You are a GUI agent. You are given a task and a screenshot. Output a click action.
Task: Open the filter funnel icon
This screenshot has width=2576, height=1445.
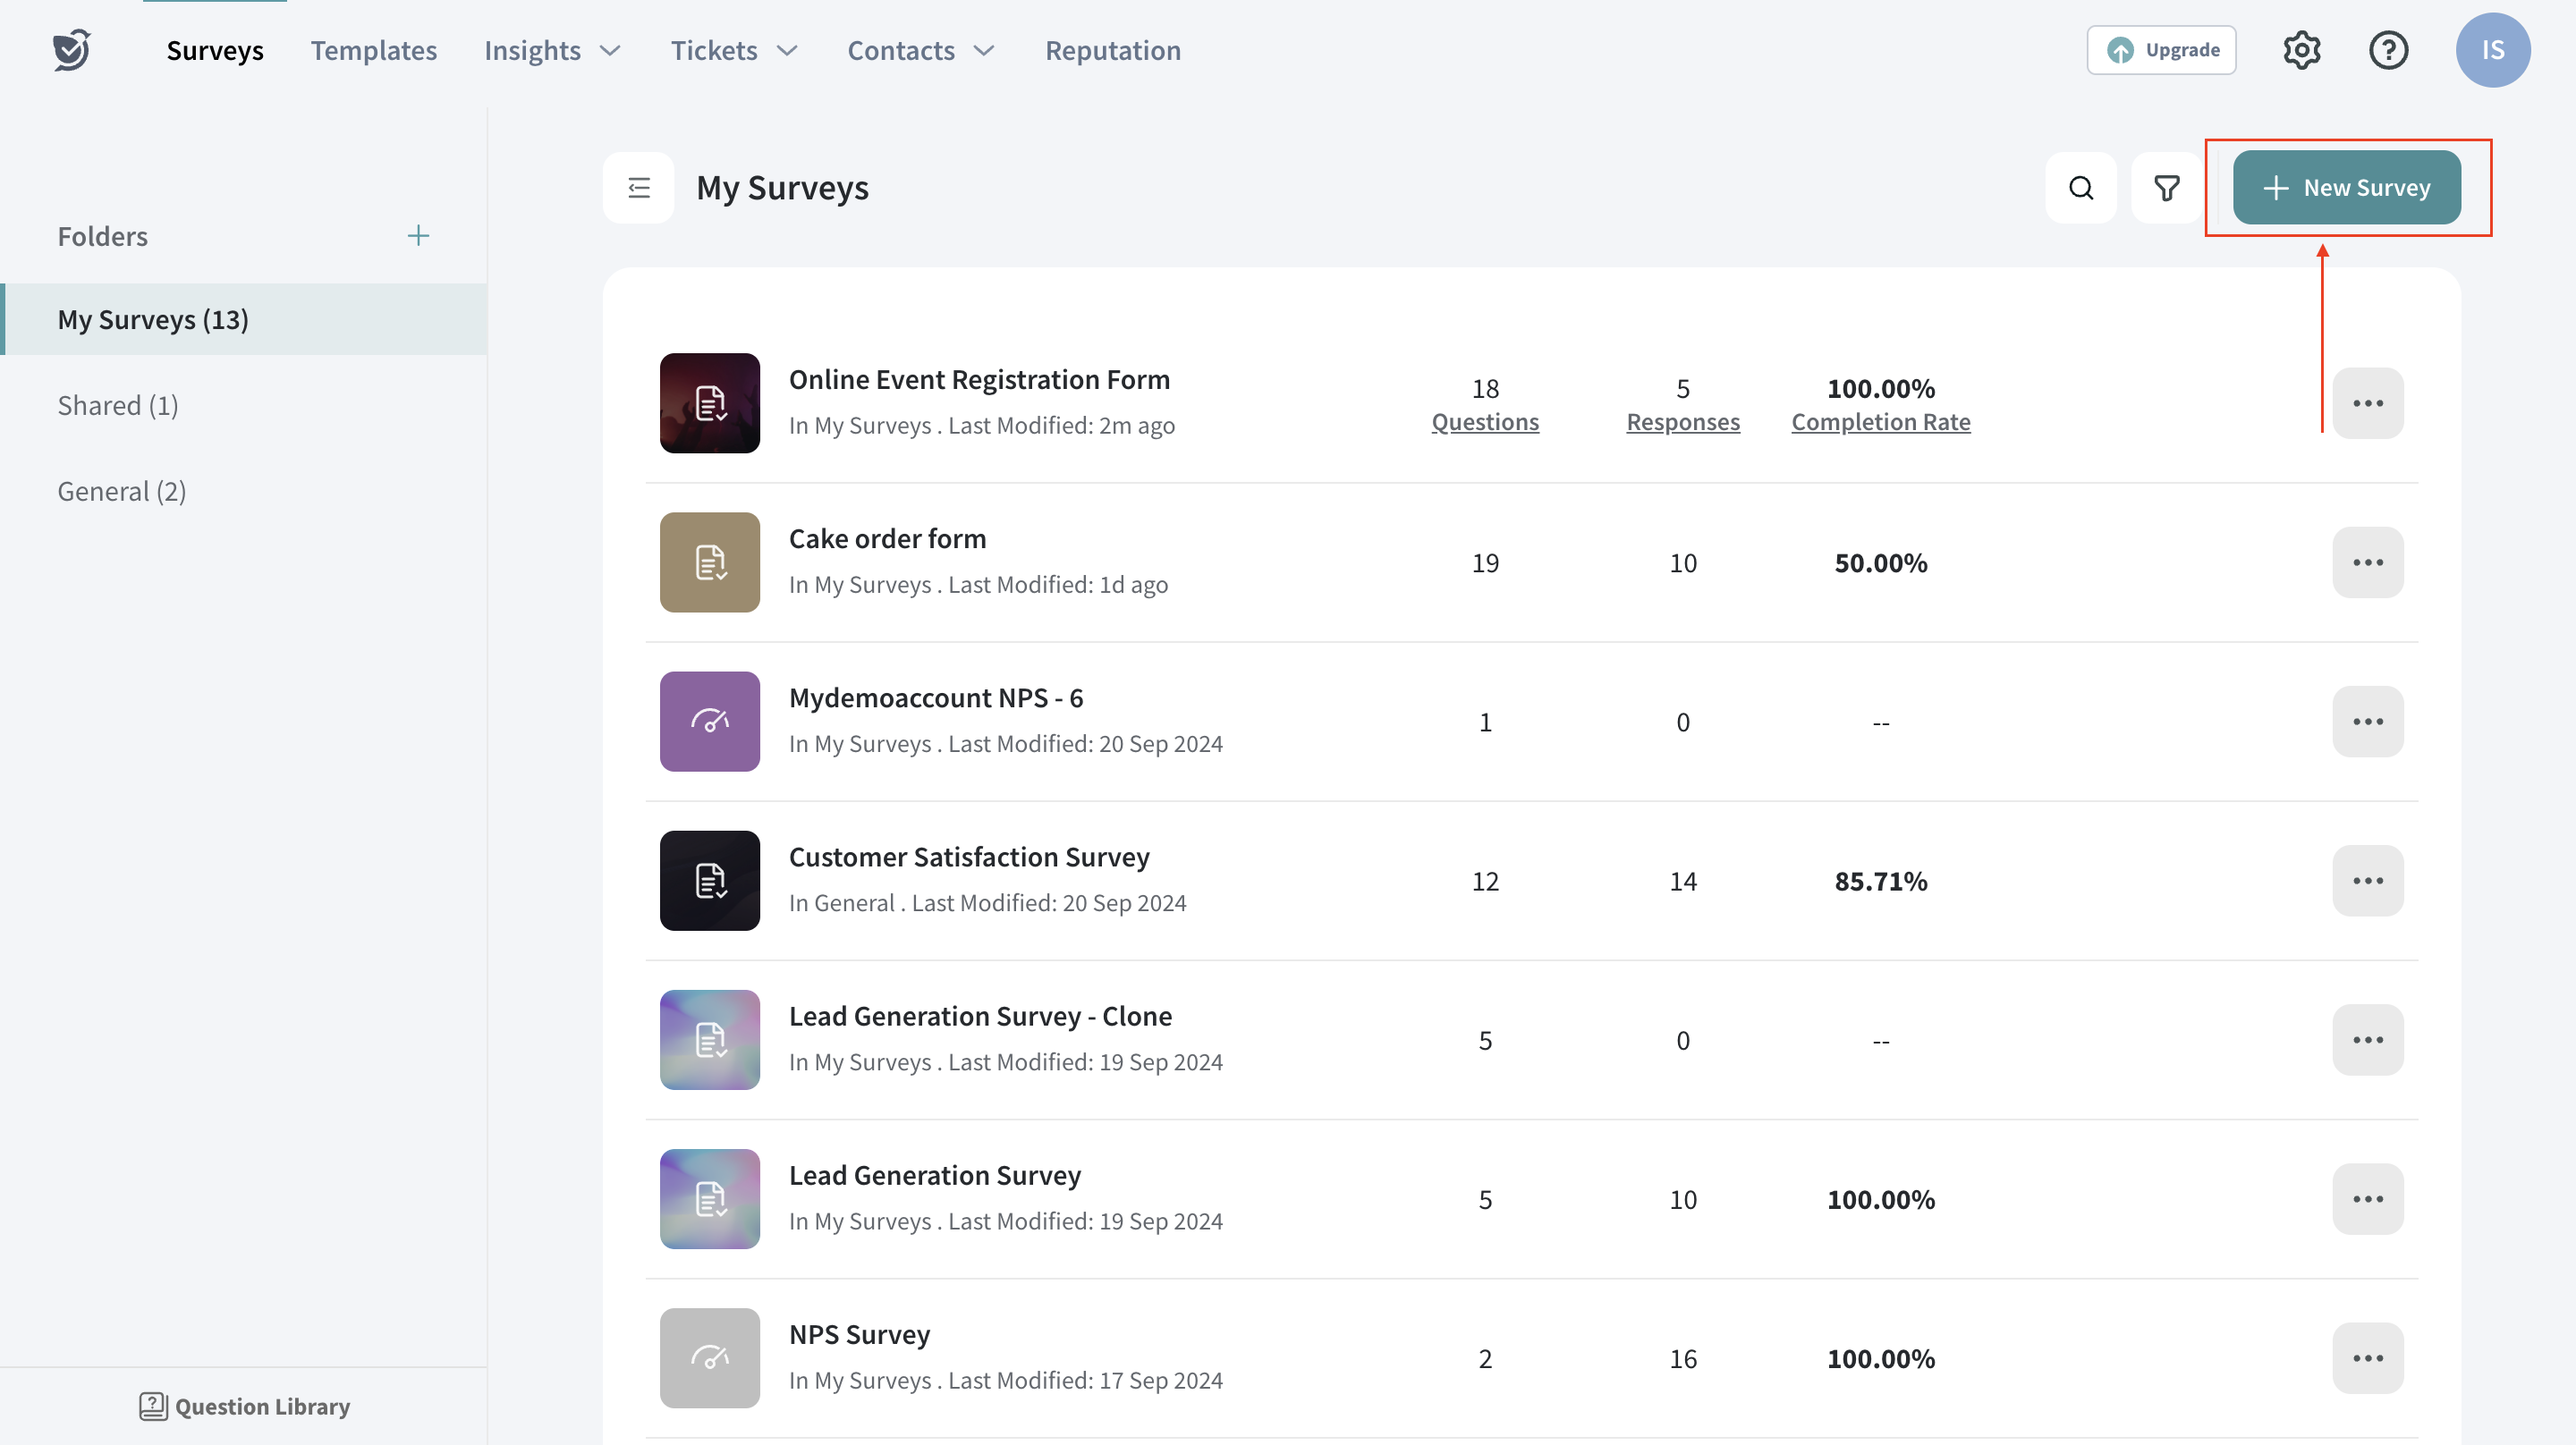pyautogui.click(x=2166, y=188)
